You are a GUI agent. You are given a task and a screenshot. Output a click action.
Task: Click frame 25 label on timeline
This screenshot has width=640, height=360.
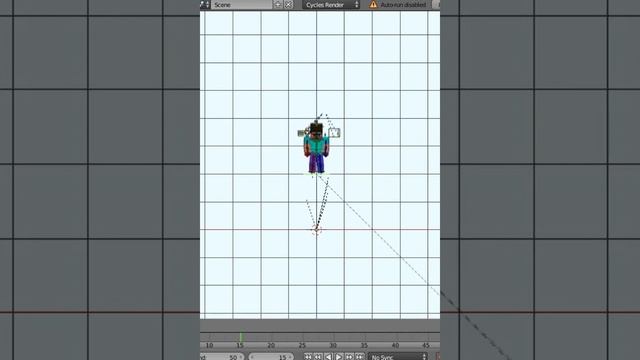click(x=302, y=345)
